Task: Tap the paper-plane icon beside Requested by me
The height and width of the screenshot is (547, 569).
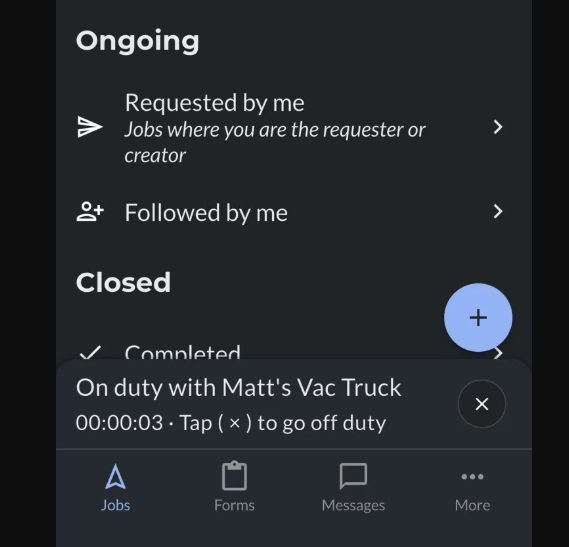Action: (90, 127)
